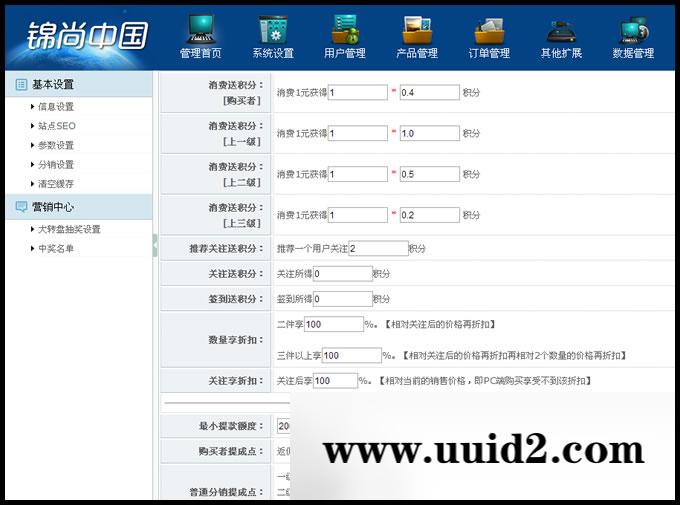Open 分销设置 in sidebar
Screen dimensions: 680x505
(x=56, y=164)
